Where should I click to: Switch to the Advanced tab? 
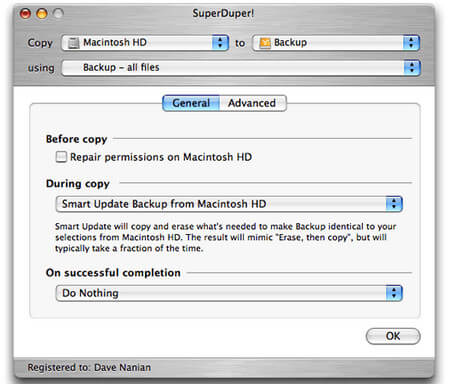coord(252,103)
